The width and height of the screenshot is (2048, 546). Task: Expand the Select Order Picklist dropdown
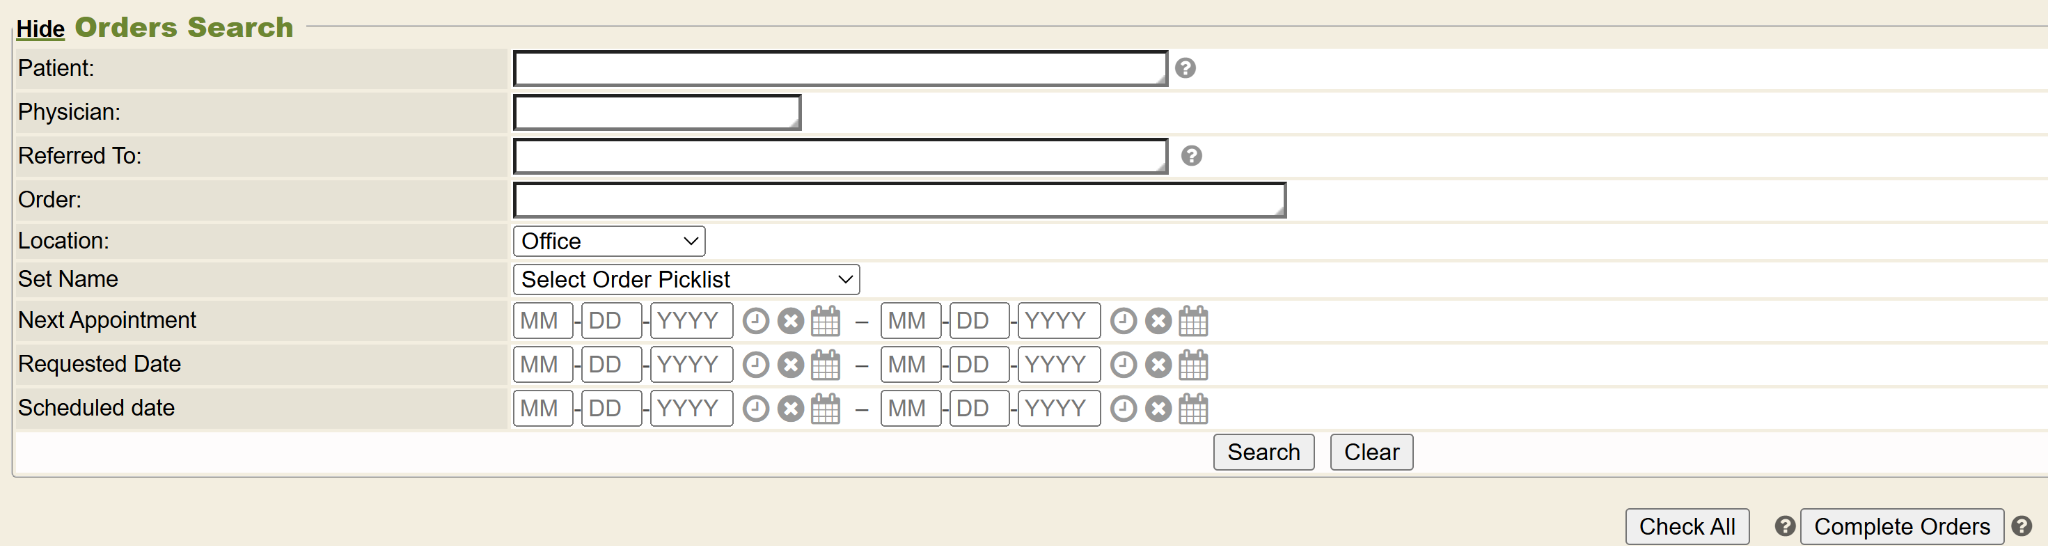pyautogui.click(x=686, y=279)
